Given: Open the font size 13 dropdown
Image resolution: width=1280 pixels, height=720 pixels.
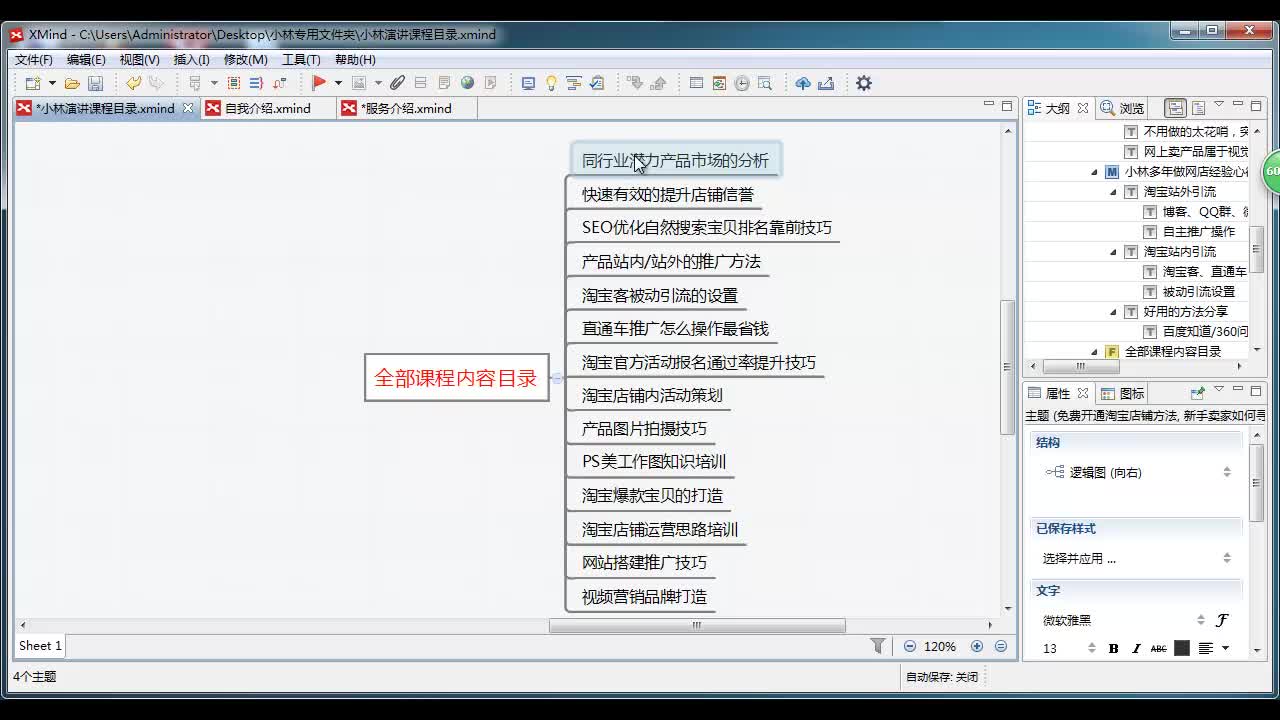Looking at the screenshot, I should [1091, 648].
